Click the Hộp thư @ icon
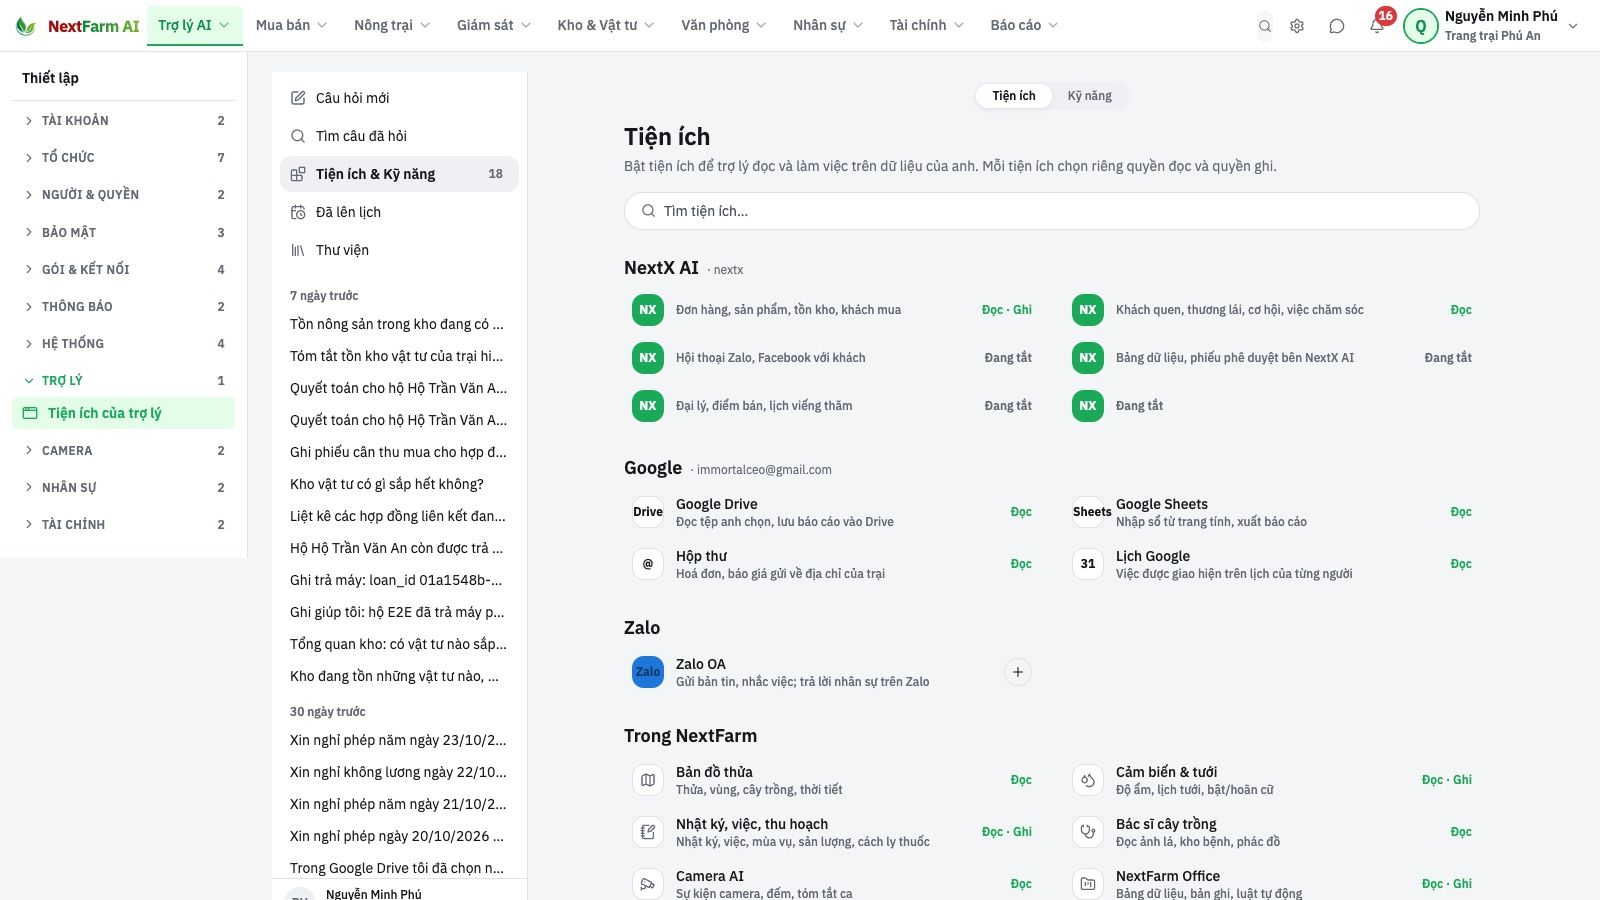The image size is (1600, 900). click(x=648, y=564)
